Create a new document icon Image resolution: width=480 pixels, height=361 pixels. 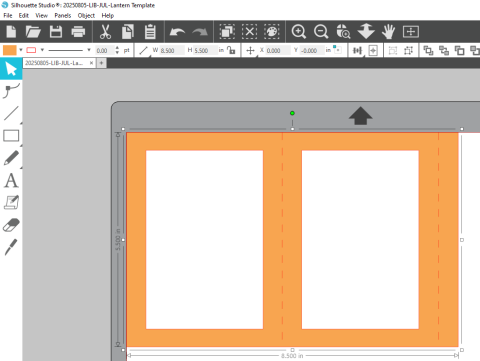pyautogui.click(x=11, y=32)
